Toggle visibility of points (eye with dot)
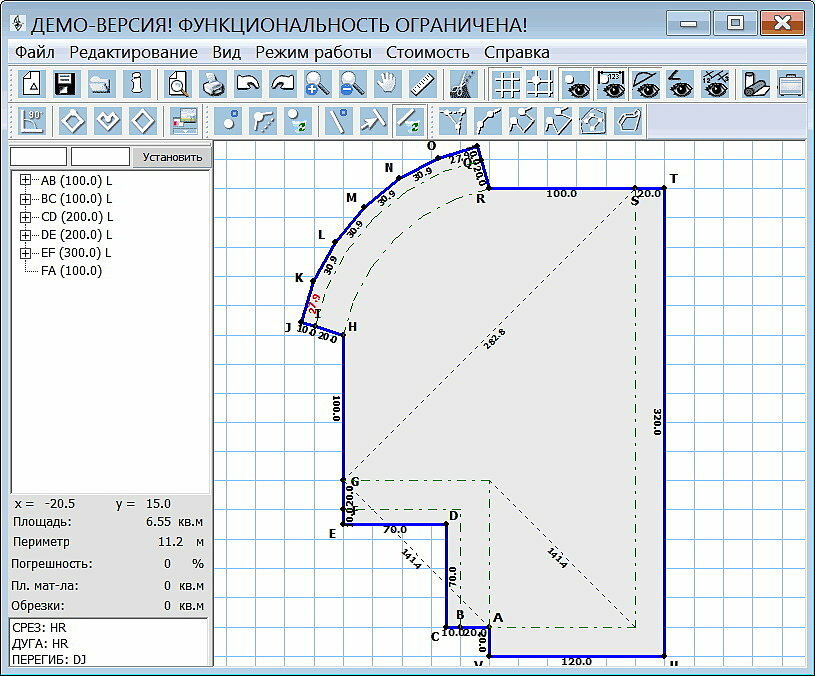The image size is (815, 676). (576, 84)
